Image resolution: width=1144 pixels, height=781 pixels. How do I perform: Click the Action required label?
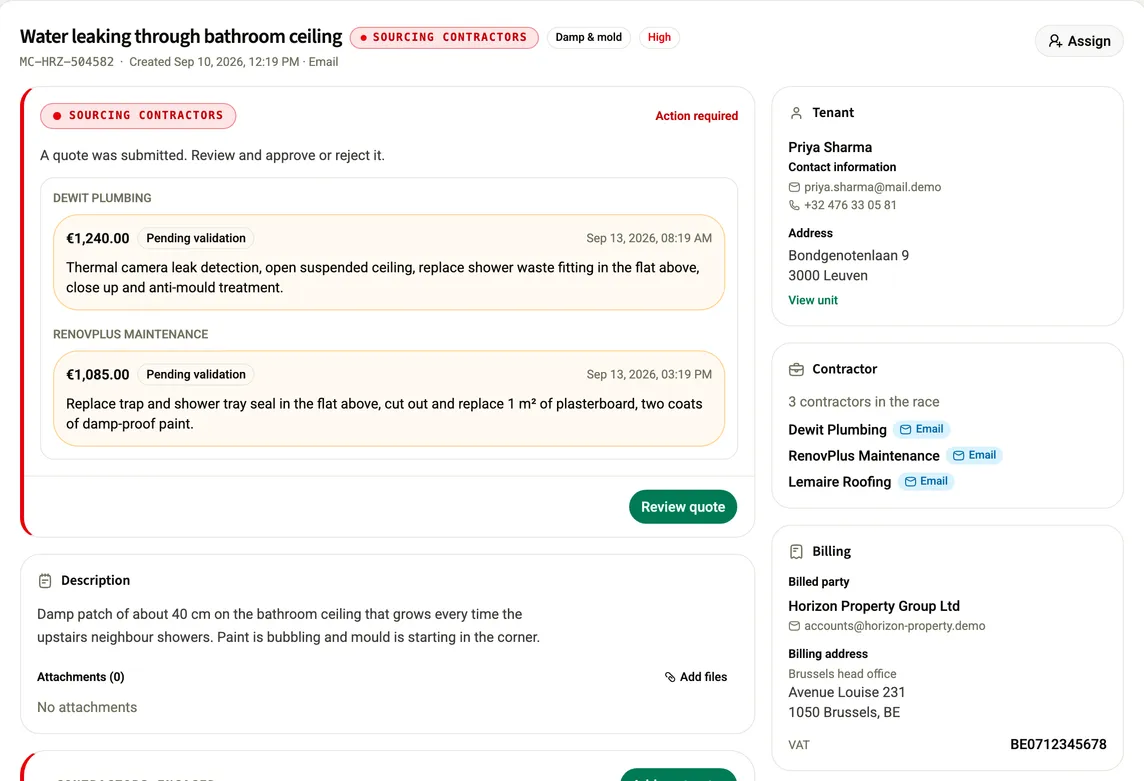coord(696,116)
